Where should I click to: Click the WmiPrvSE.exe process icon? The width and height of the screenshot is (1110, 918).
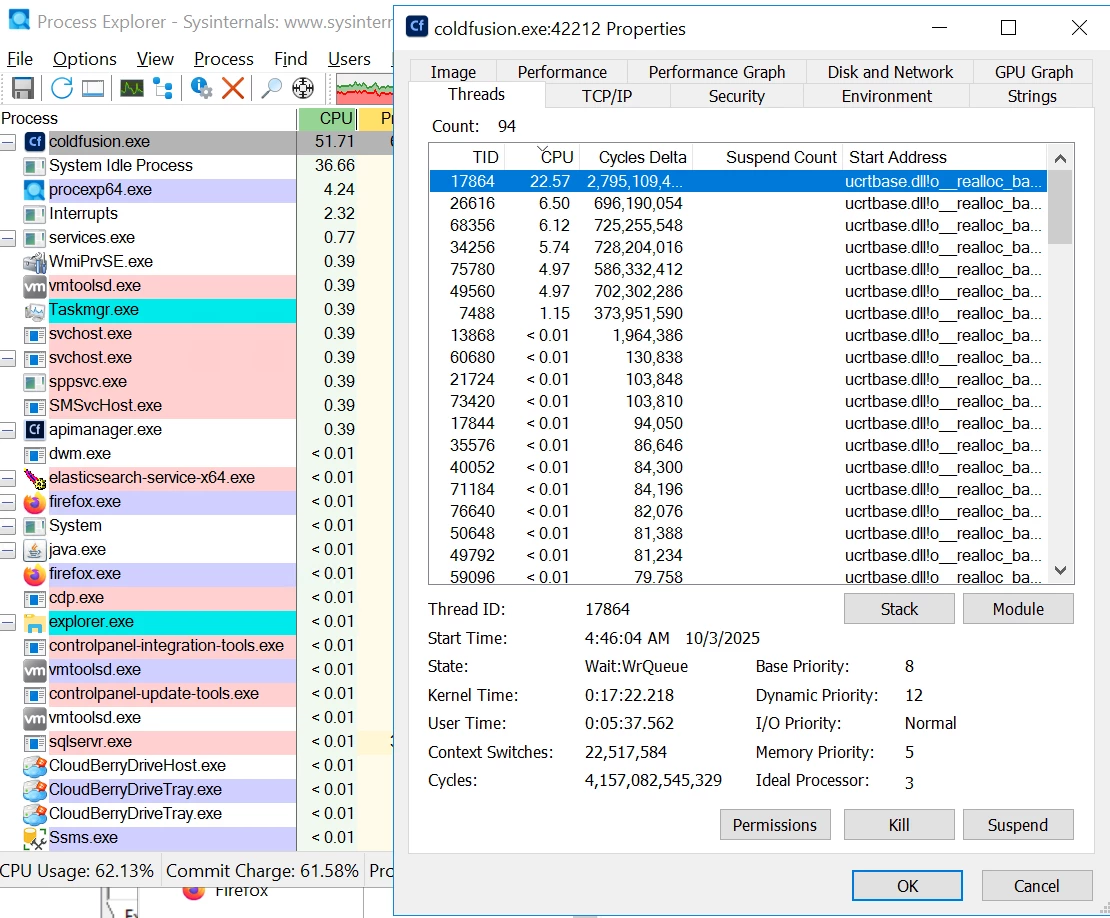pos(35,262)
